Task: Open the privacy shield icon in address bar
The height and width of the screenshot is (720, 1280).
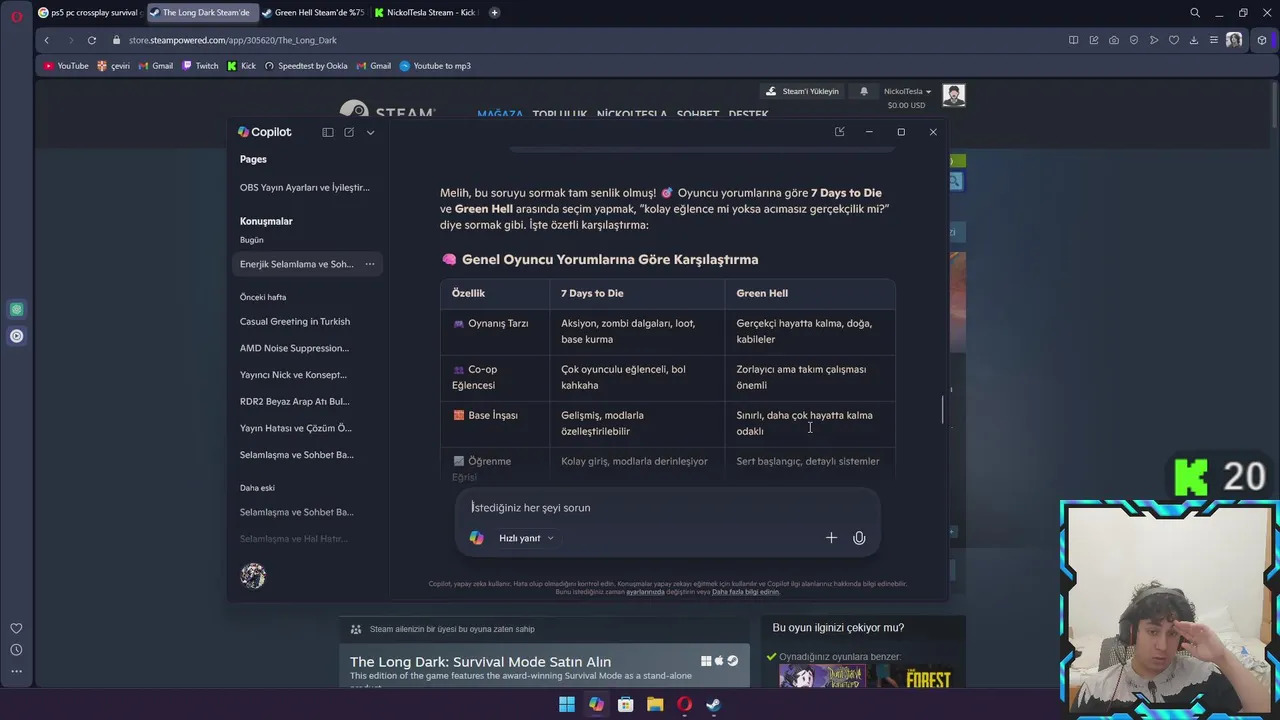Action: [1133, 40]
